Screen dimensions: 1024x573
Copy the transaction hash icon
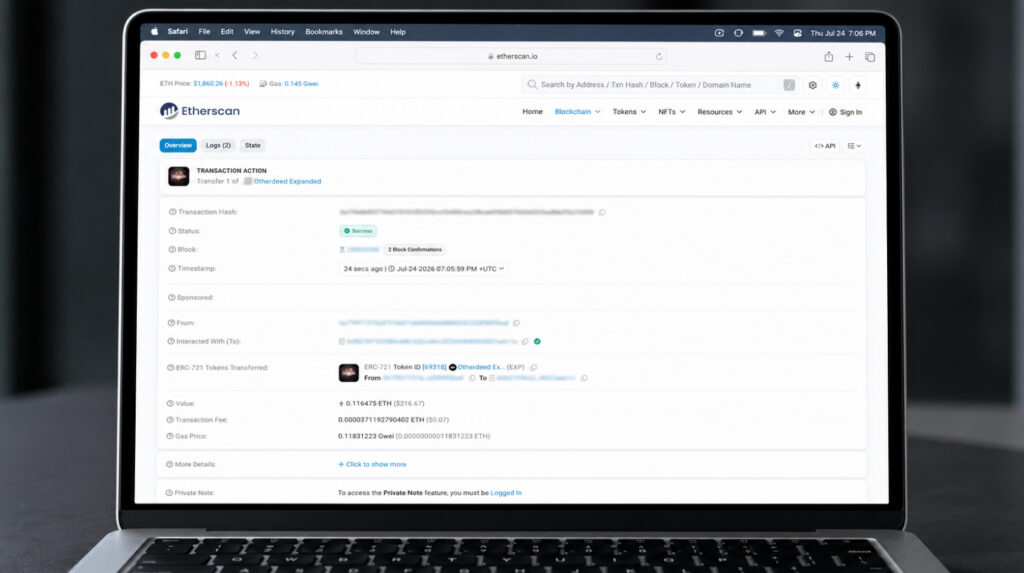point(602,212)
